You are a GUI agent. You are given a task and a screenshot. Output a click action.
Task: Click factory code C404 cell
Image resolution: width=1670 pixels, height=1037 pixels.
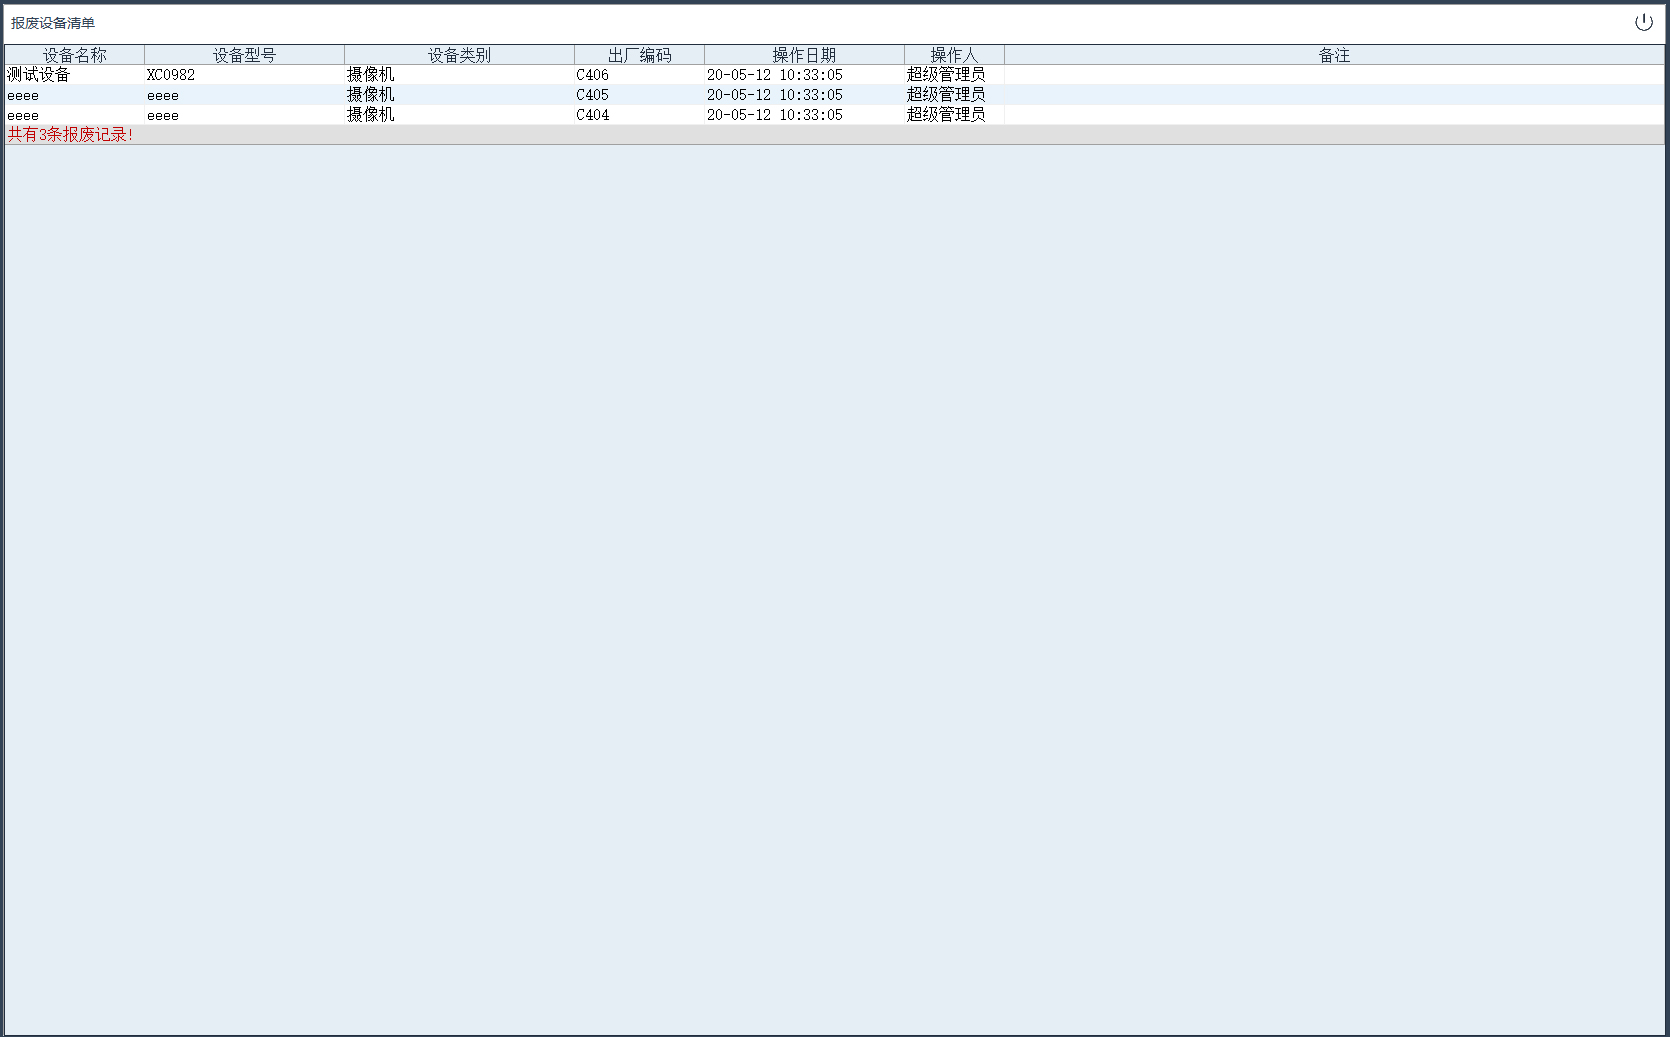592,115
